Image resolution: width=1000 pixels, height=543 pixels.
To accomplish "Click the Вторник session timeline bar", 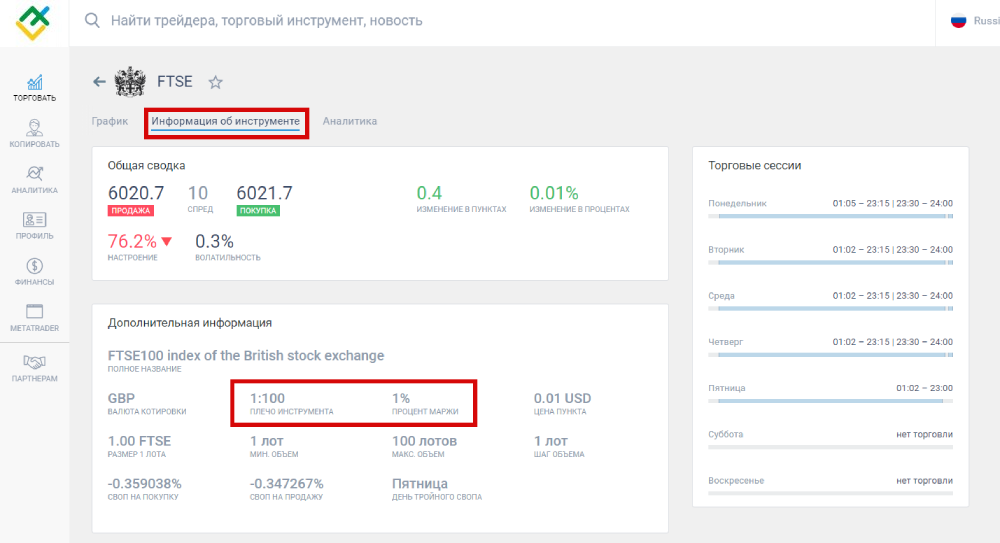I will 830,262.
